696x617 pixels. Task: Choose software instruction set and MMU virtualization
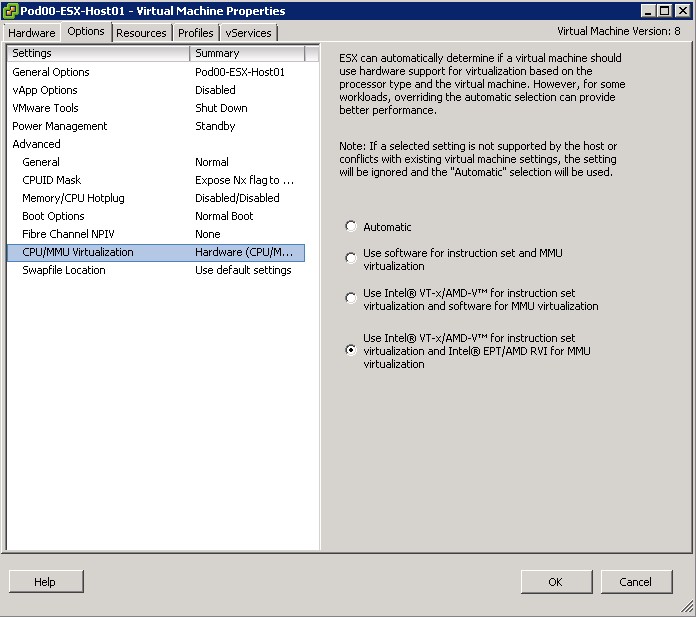[x=351, y=258]
